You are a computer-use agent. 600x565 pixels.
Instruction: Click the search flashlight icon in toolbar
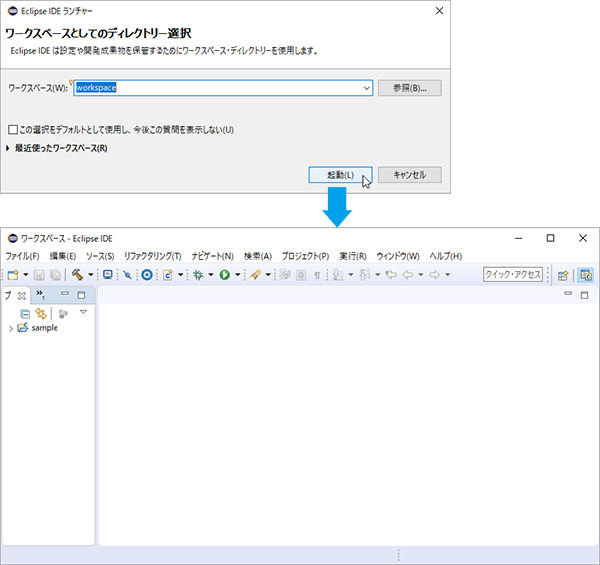click(x=255, y=275)
